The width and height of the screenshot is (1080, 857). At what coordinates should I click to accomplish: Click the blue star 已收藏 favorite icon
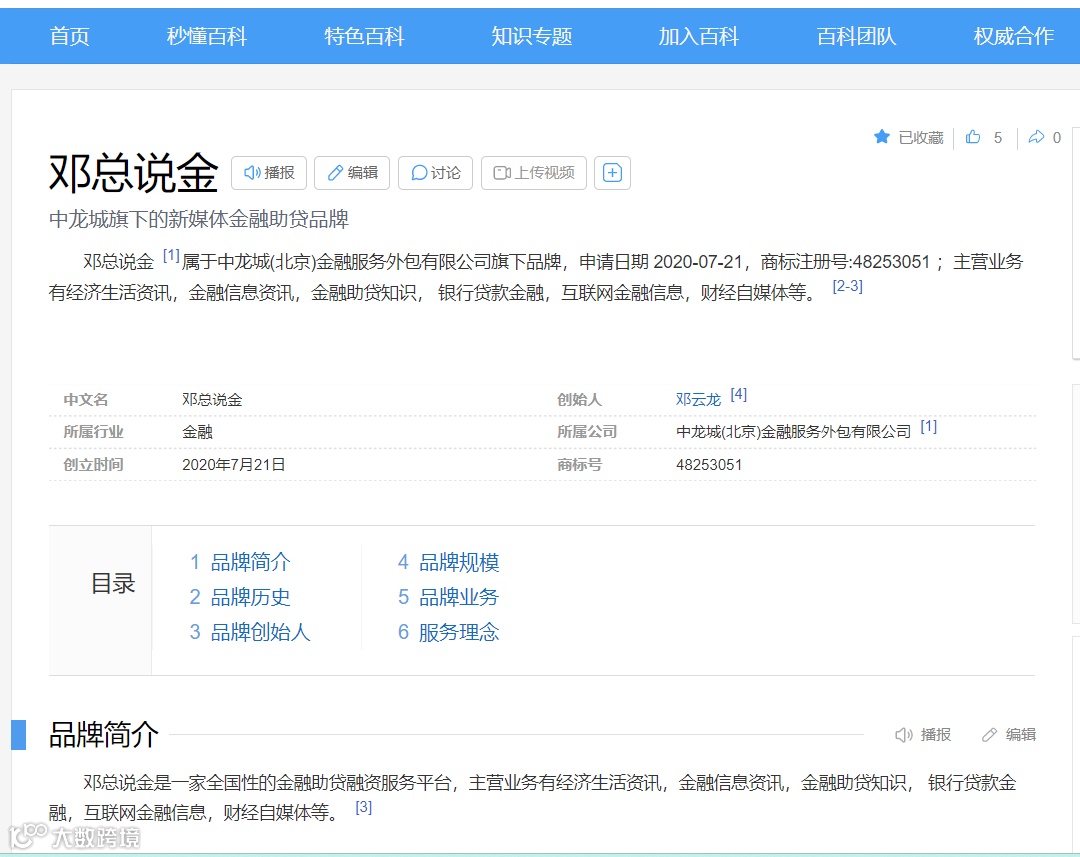click(x=882, y=137)
